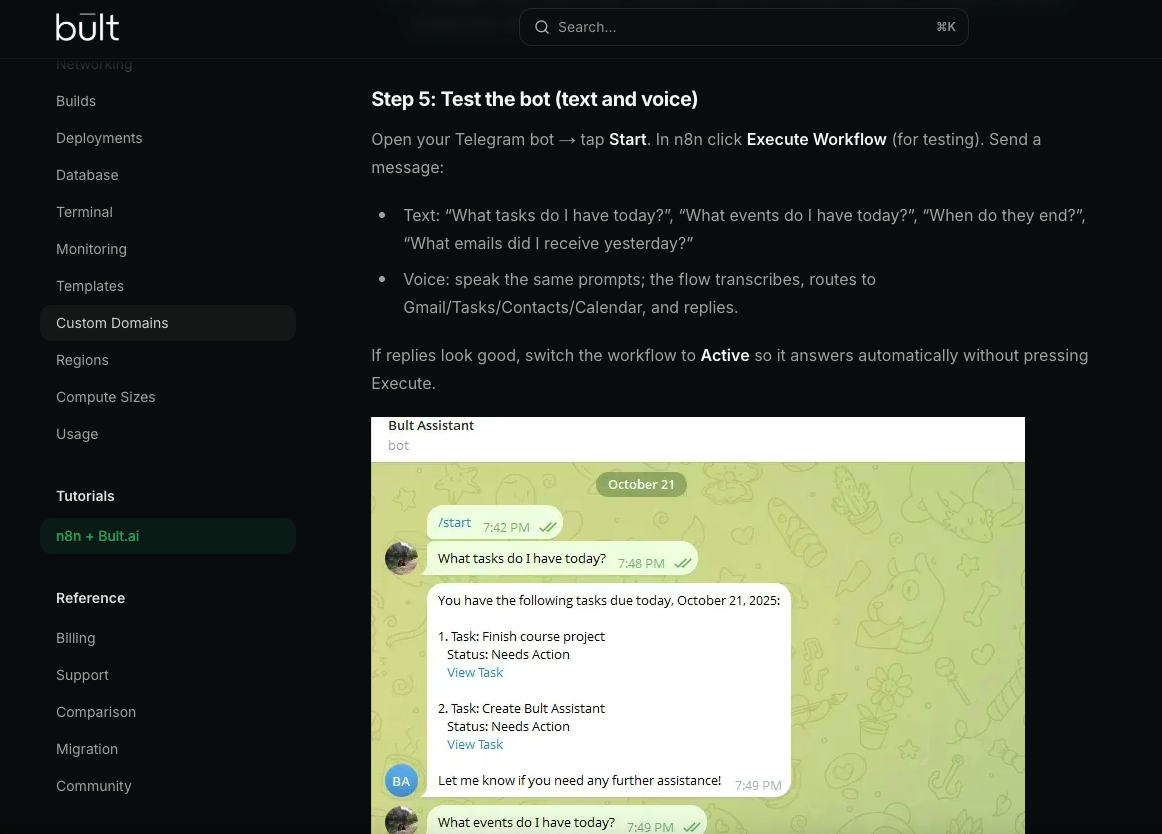Open the Bult logo homepage

point(87,27)
